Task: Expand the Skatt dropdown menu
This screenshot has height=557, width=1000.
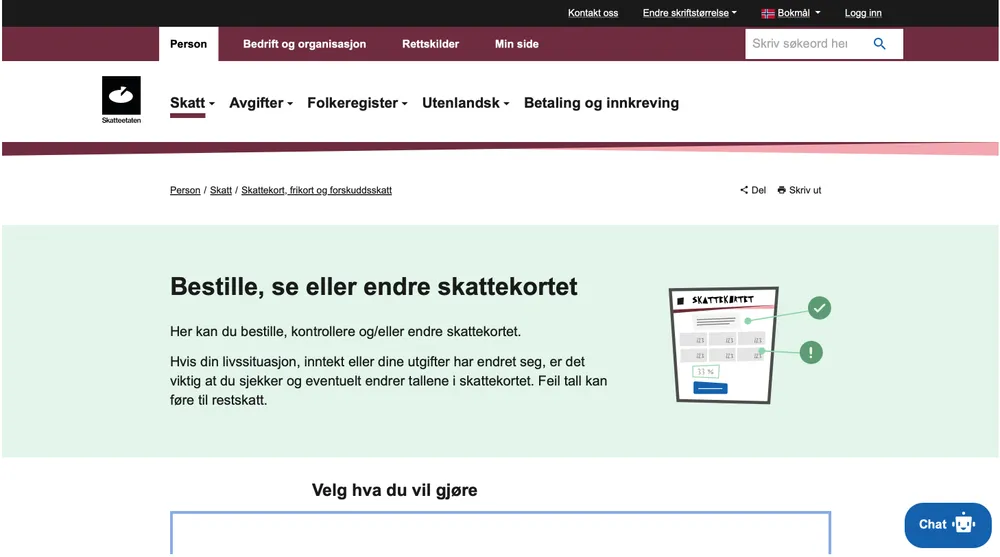Action: click(192, 103)
